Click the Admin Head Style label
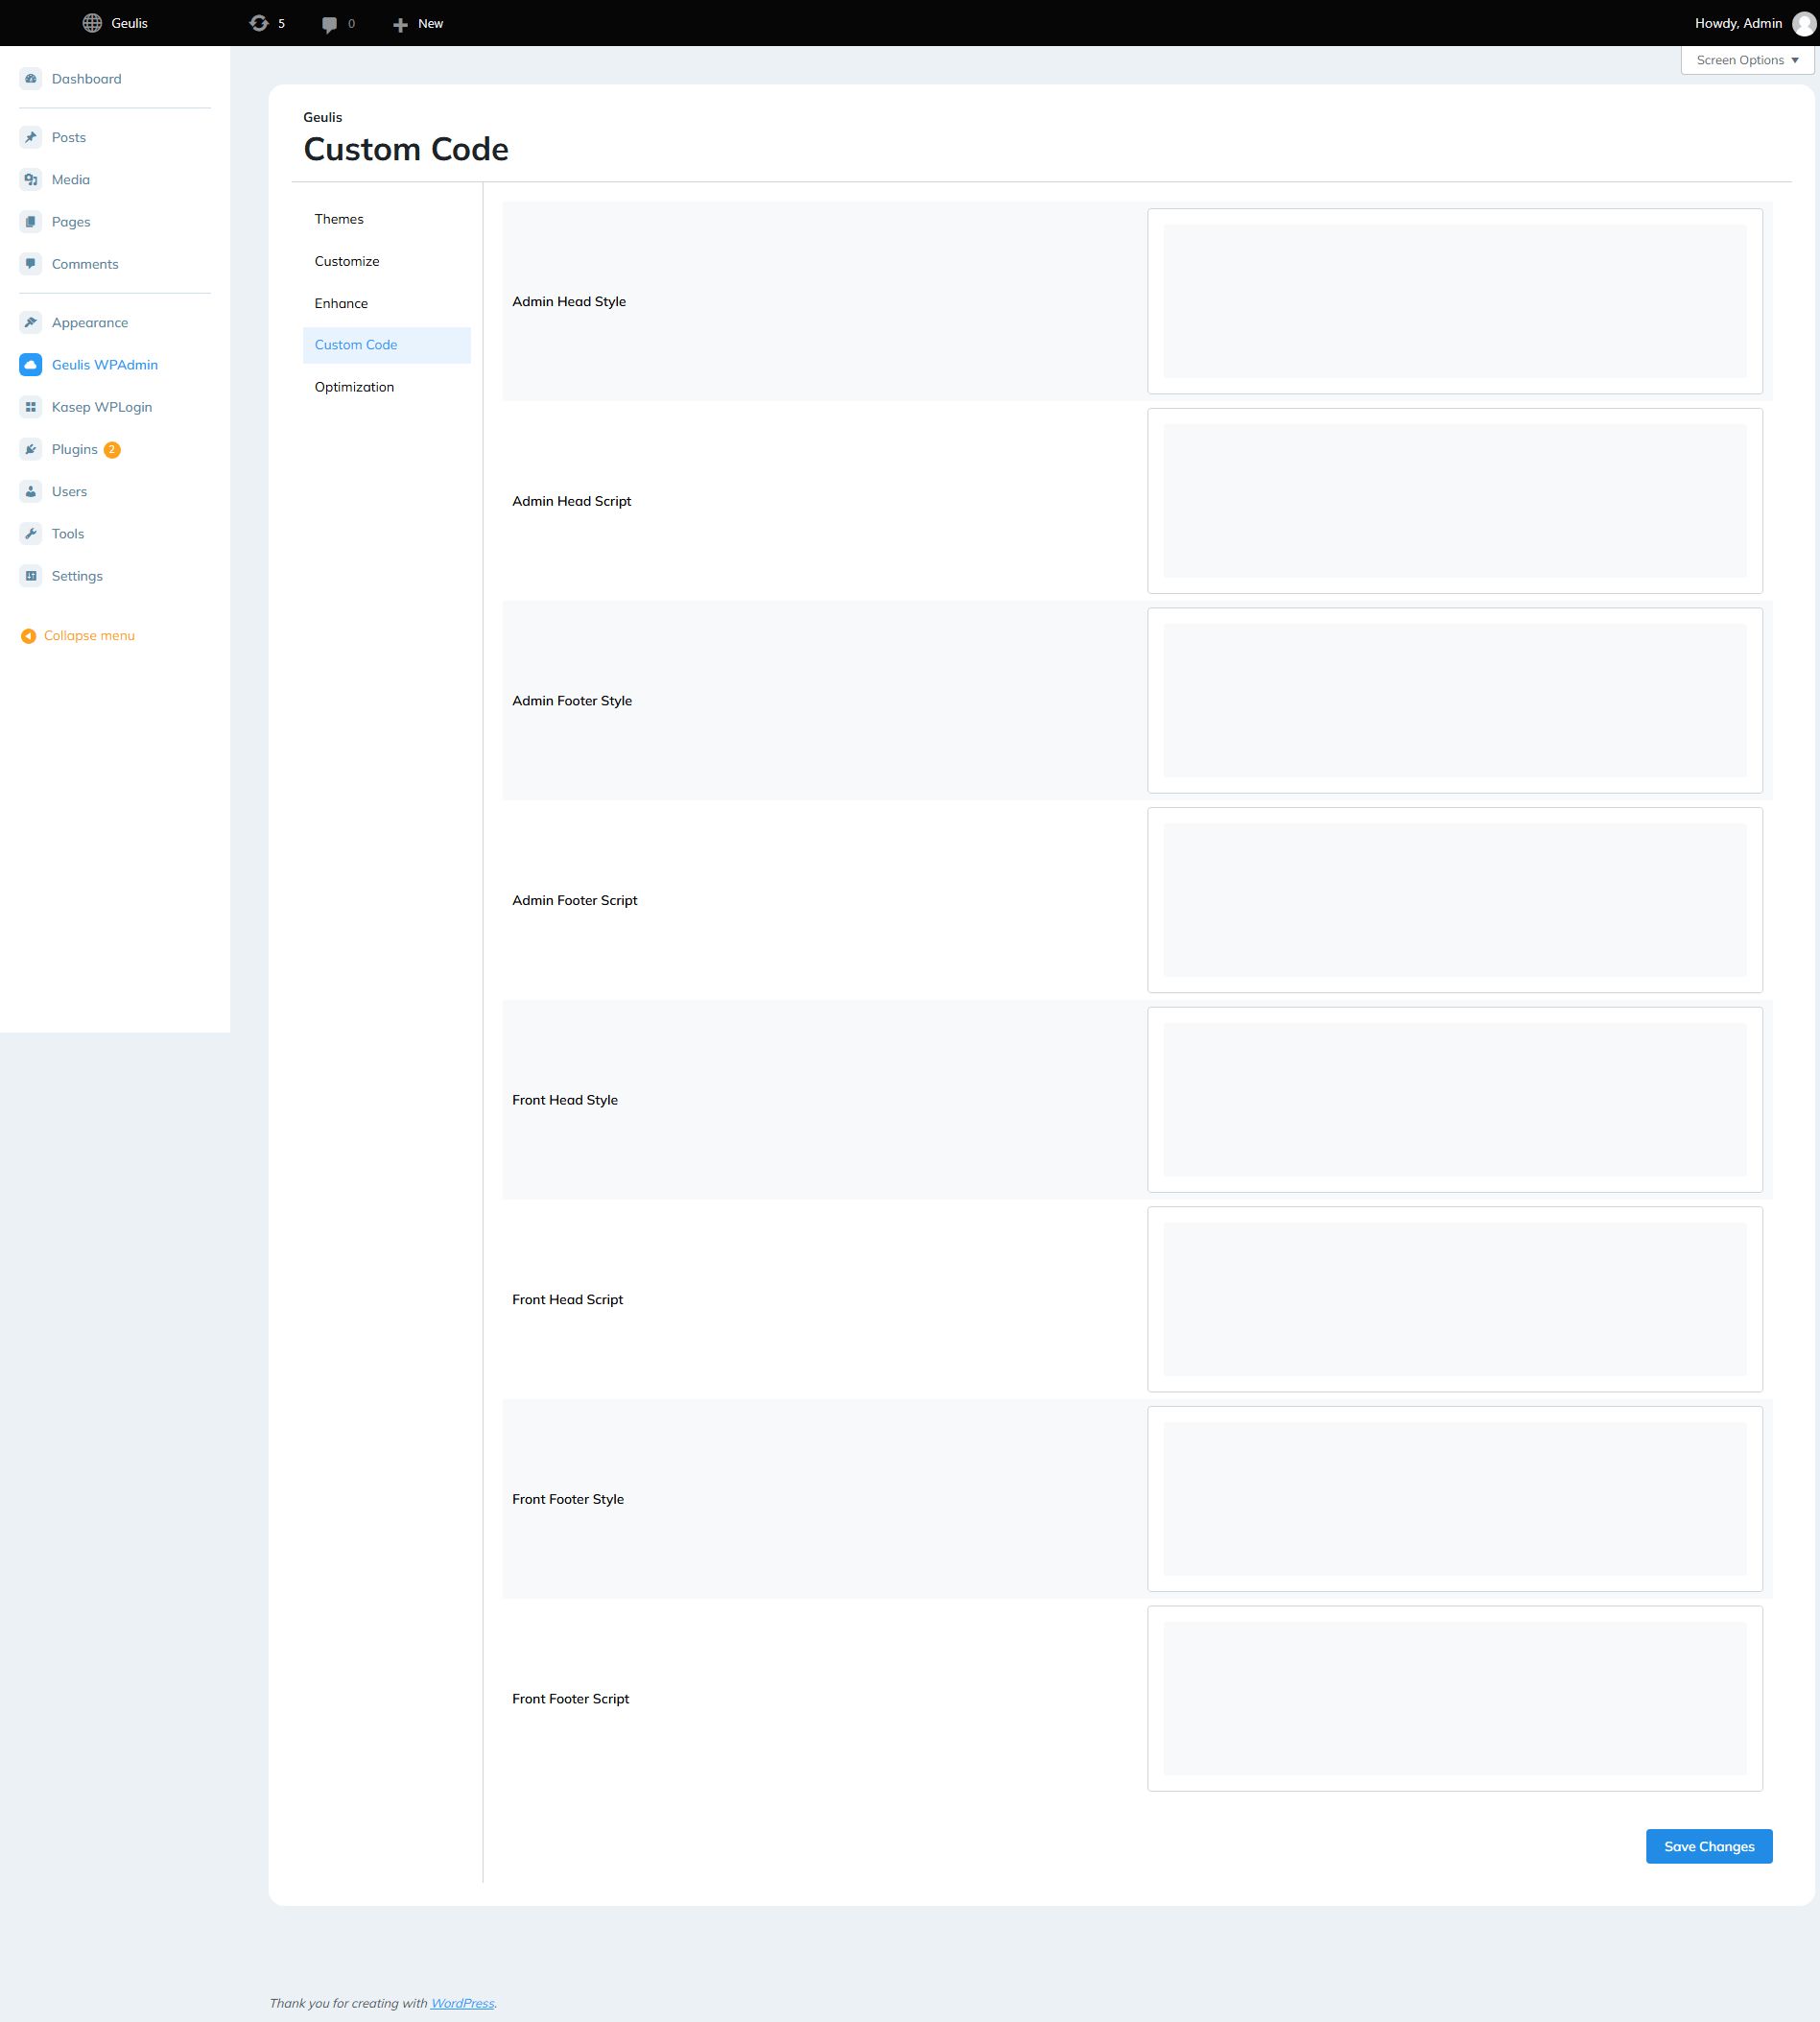The image size is (1820, 2022). coord(569,301)
